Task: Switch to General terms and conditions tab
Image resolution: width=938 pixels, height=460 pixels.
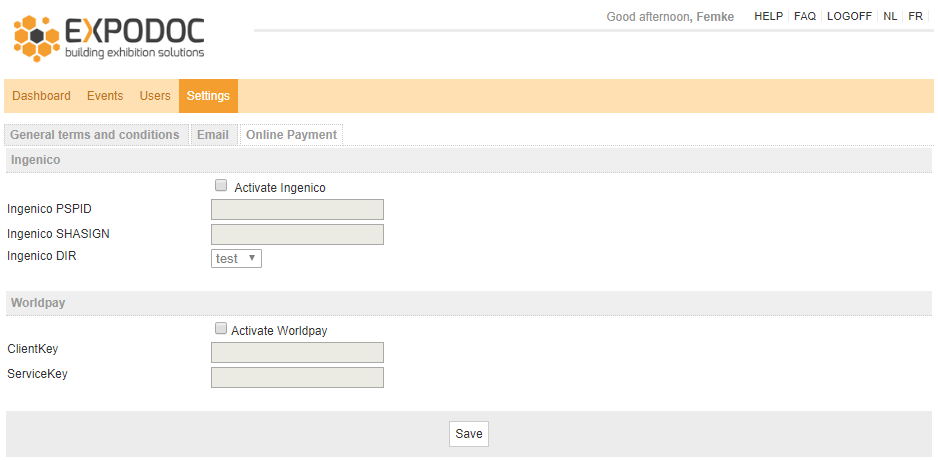Action: [95, 135]
